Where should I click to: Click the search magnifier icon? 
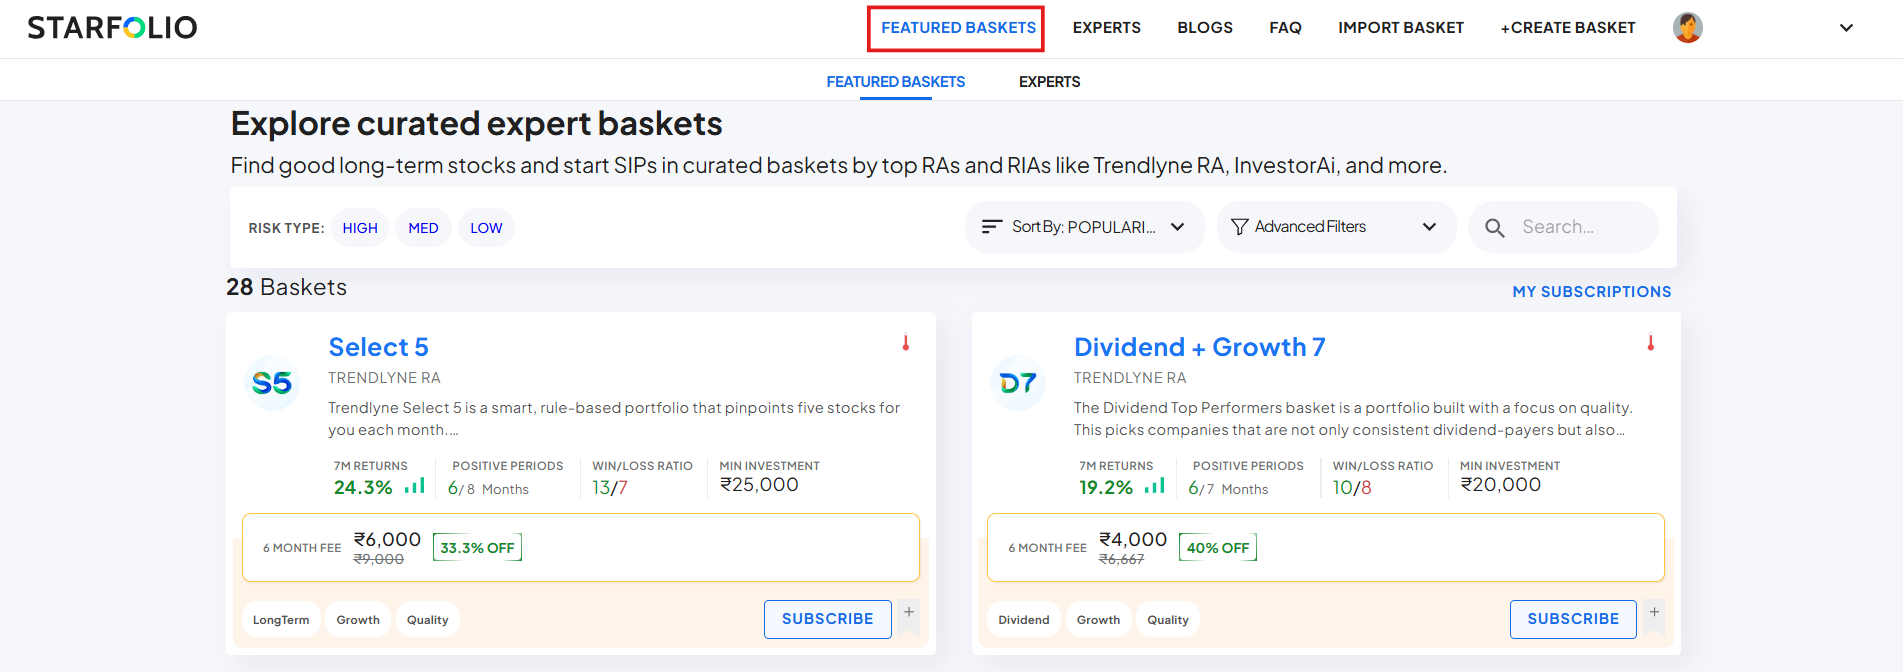[1494, 228]
